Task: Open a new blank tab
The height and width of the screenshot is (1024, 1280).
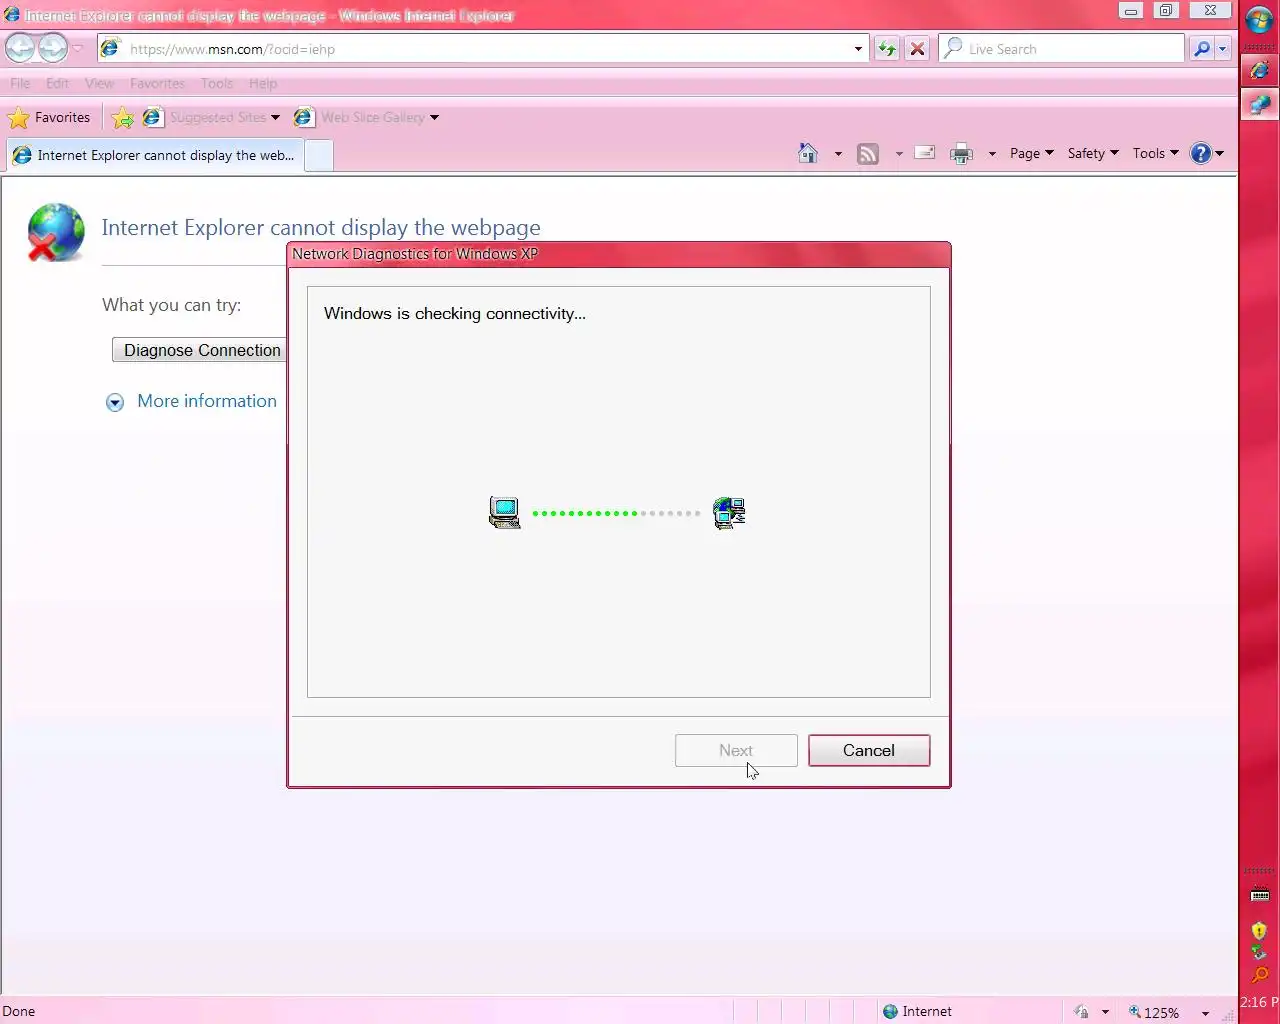Action: pyautogui.click(x=318, y=156)
